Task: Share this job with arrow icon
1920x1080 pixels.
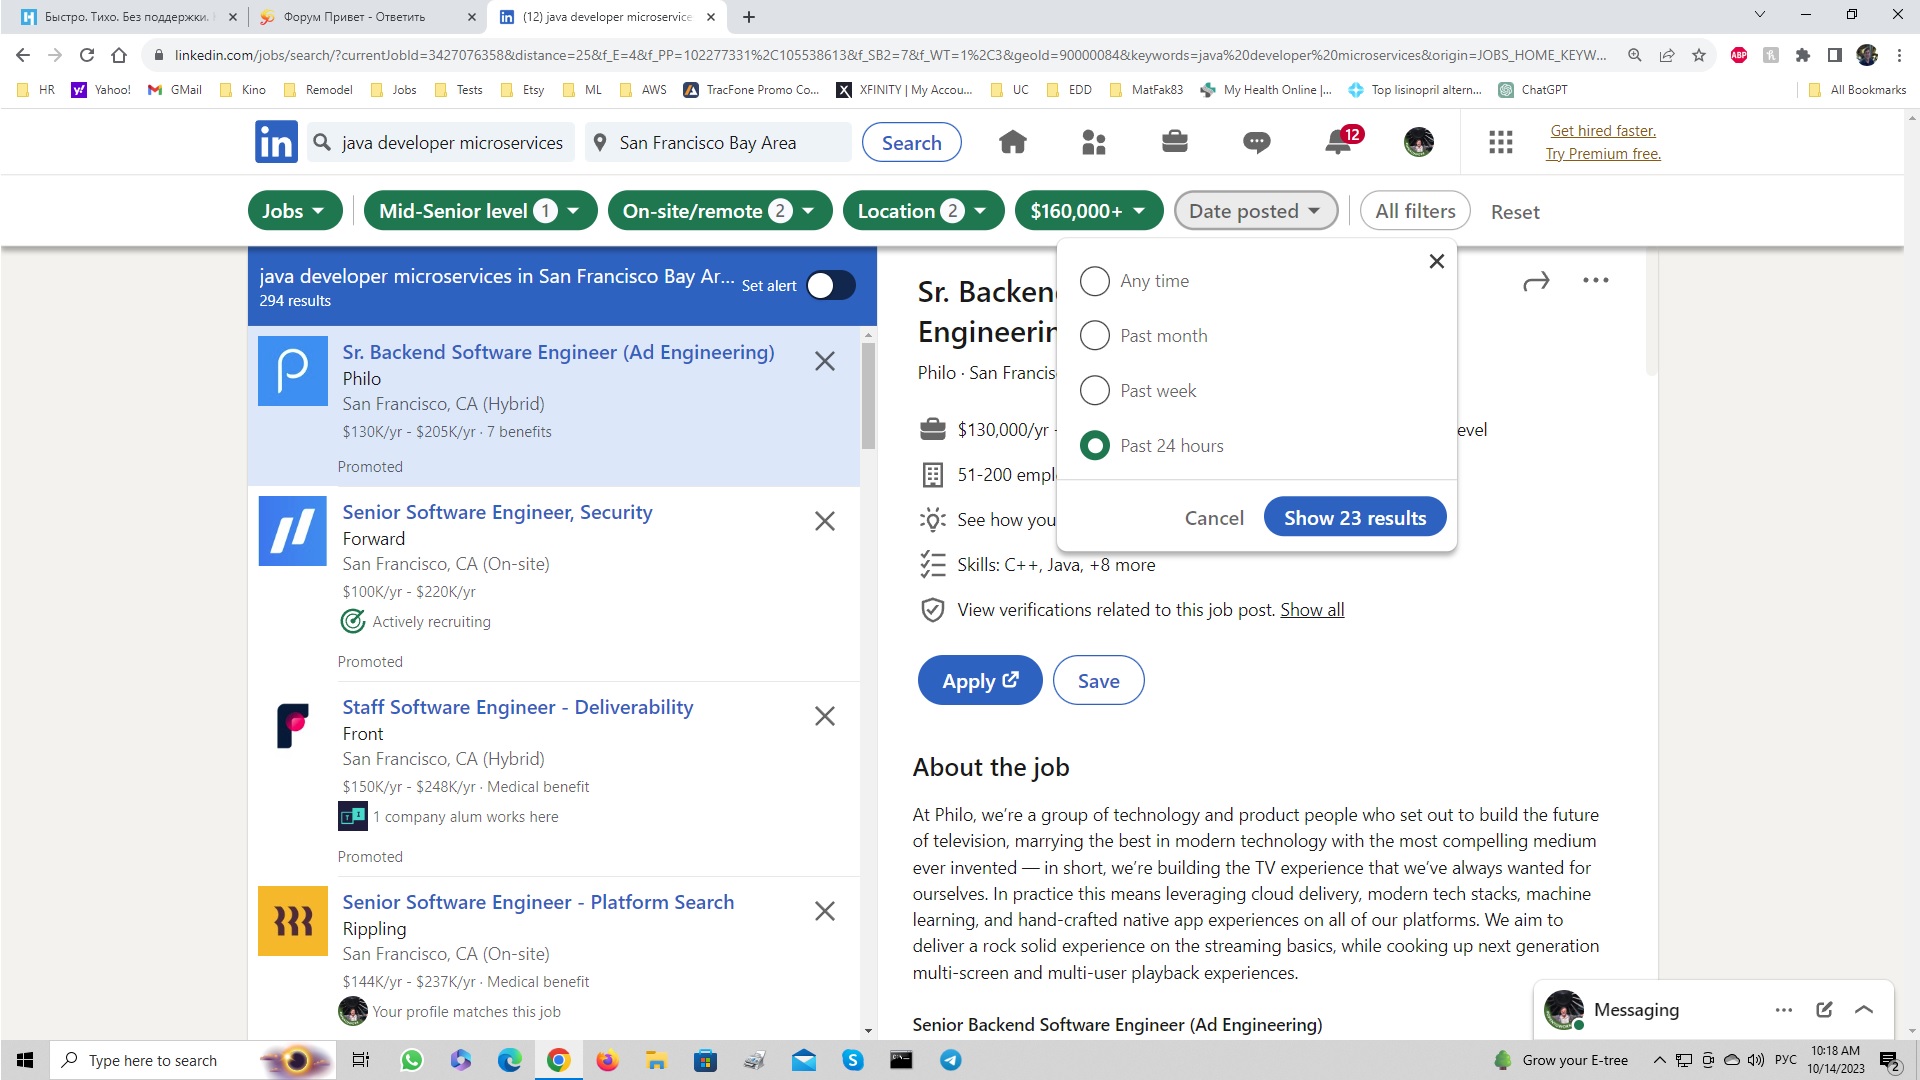Action: pyautogui.click(x=1536, y=281)
